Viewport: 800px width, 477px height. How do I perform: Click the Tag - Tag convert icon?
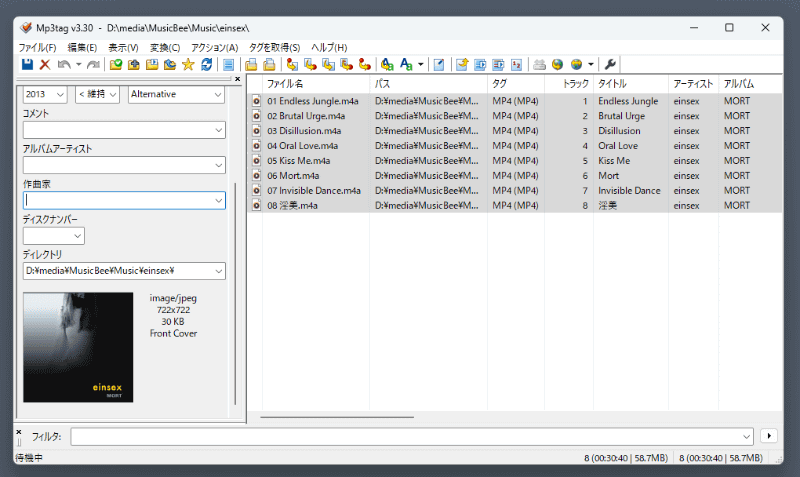click(x=364, y=64)
